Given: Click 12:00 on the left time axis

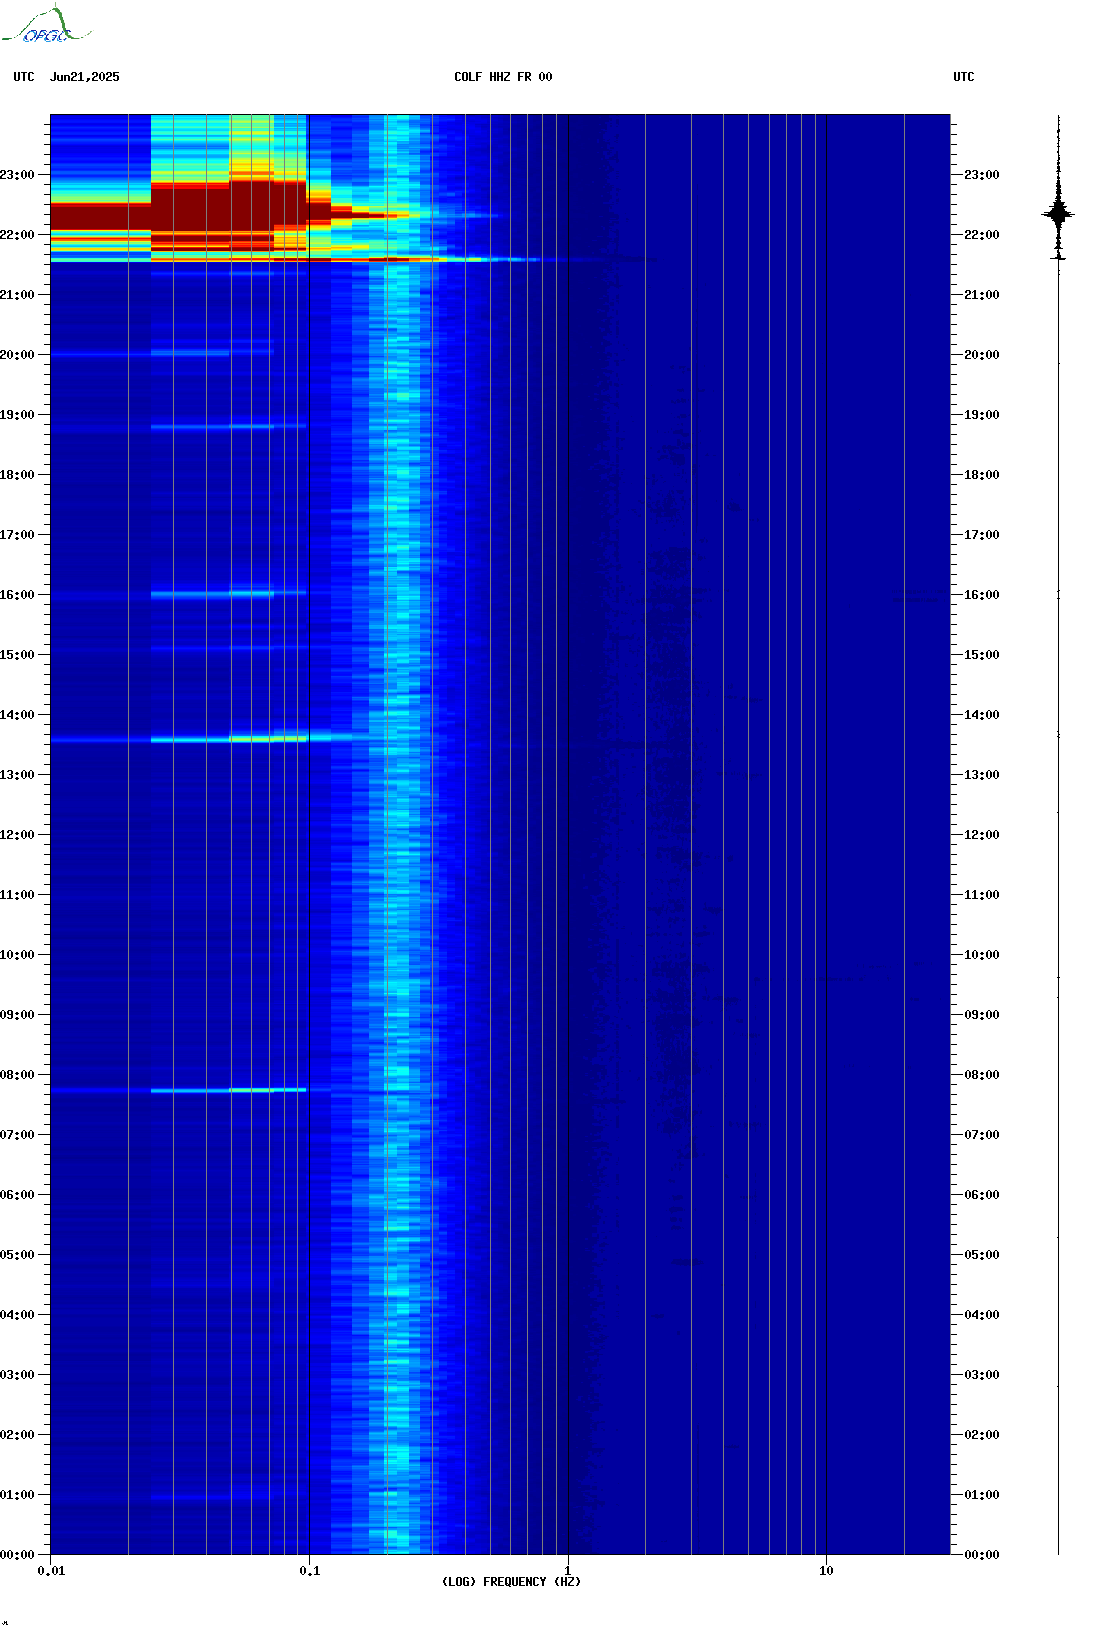Looking at the screenshot, I should click(x=17, y=835).
